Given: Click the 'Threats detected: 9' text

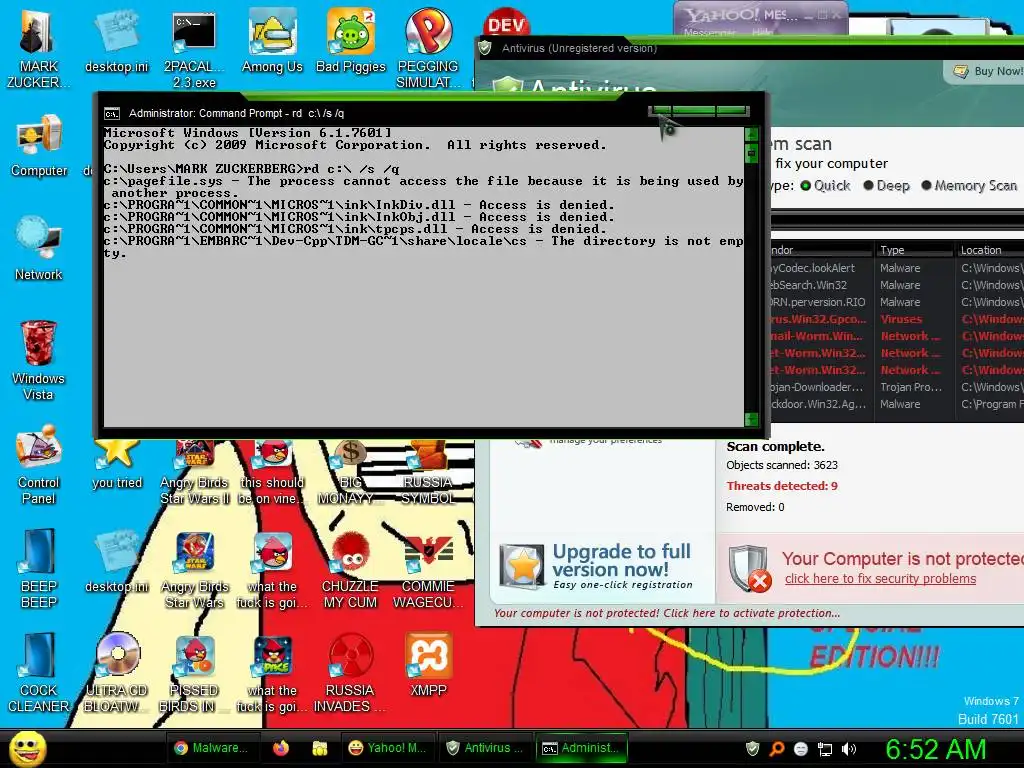Looking at the screenshot, I should pyautogui.click(x=782, y=486).
